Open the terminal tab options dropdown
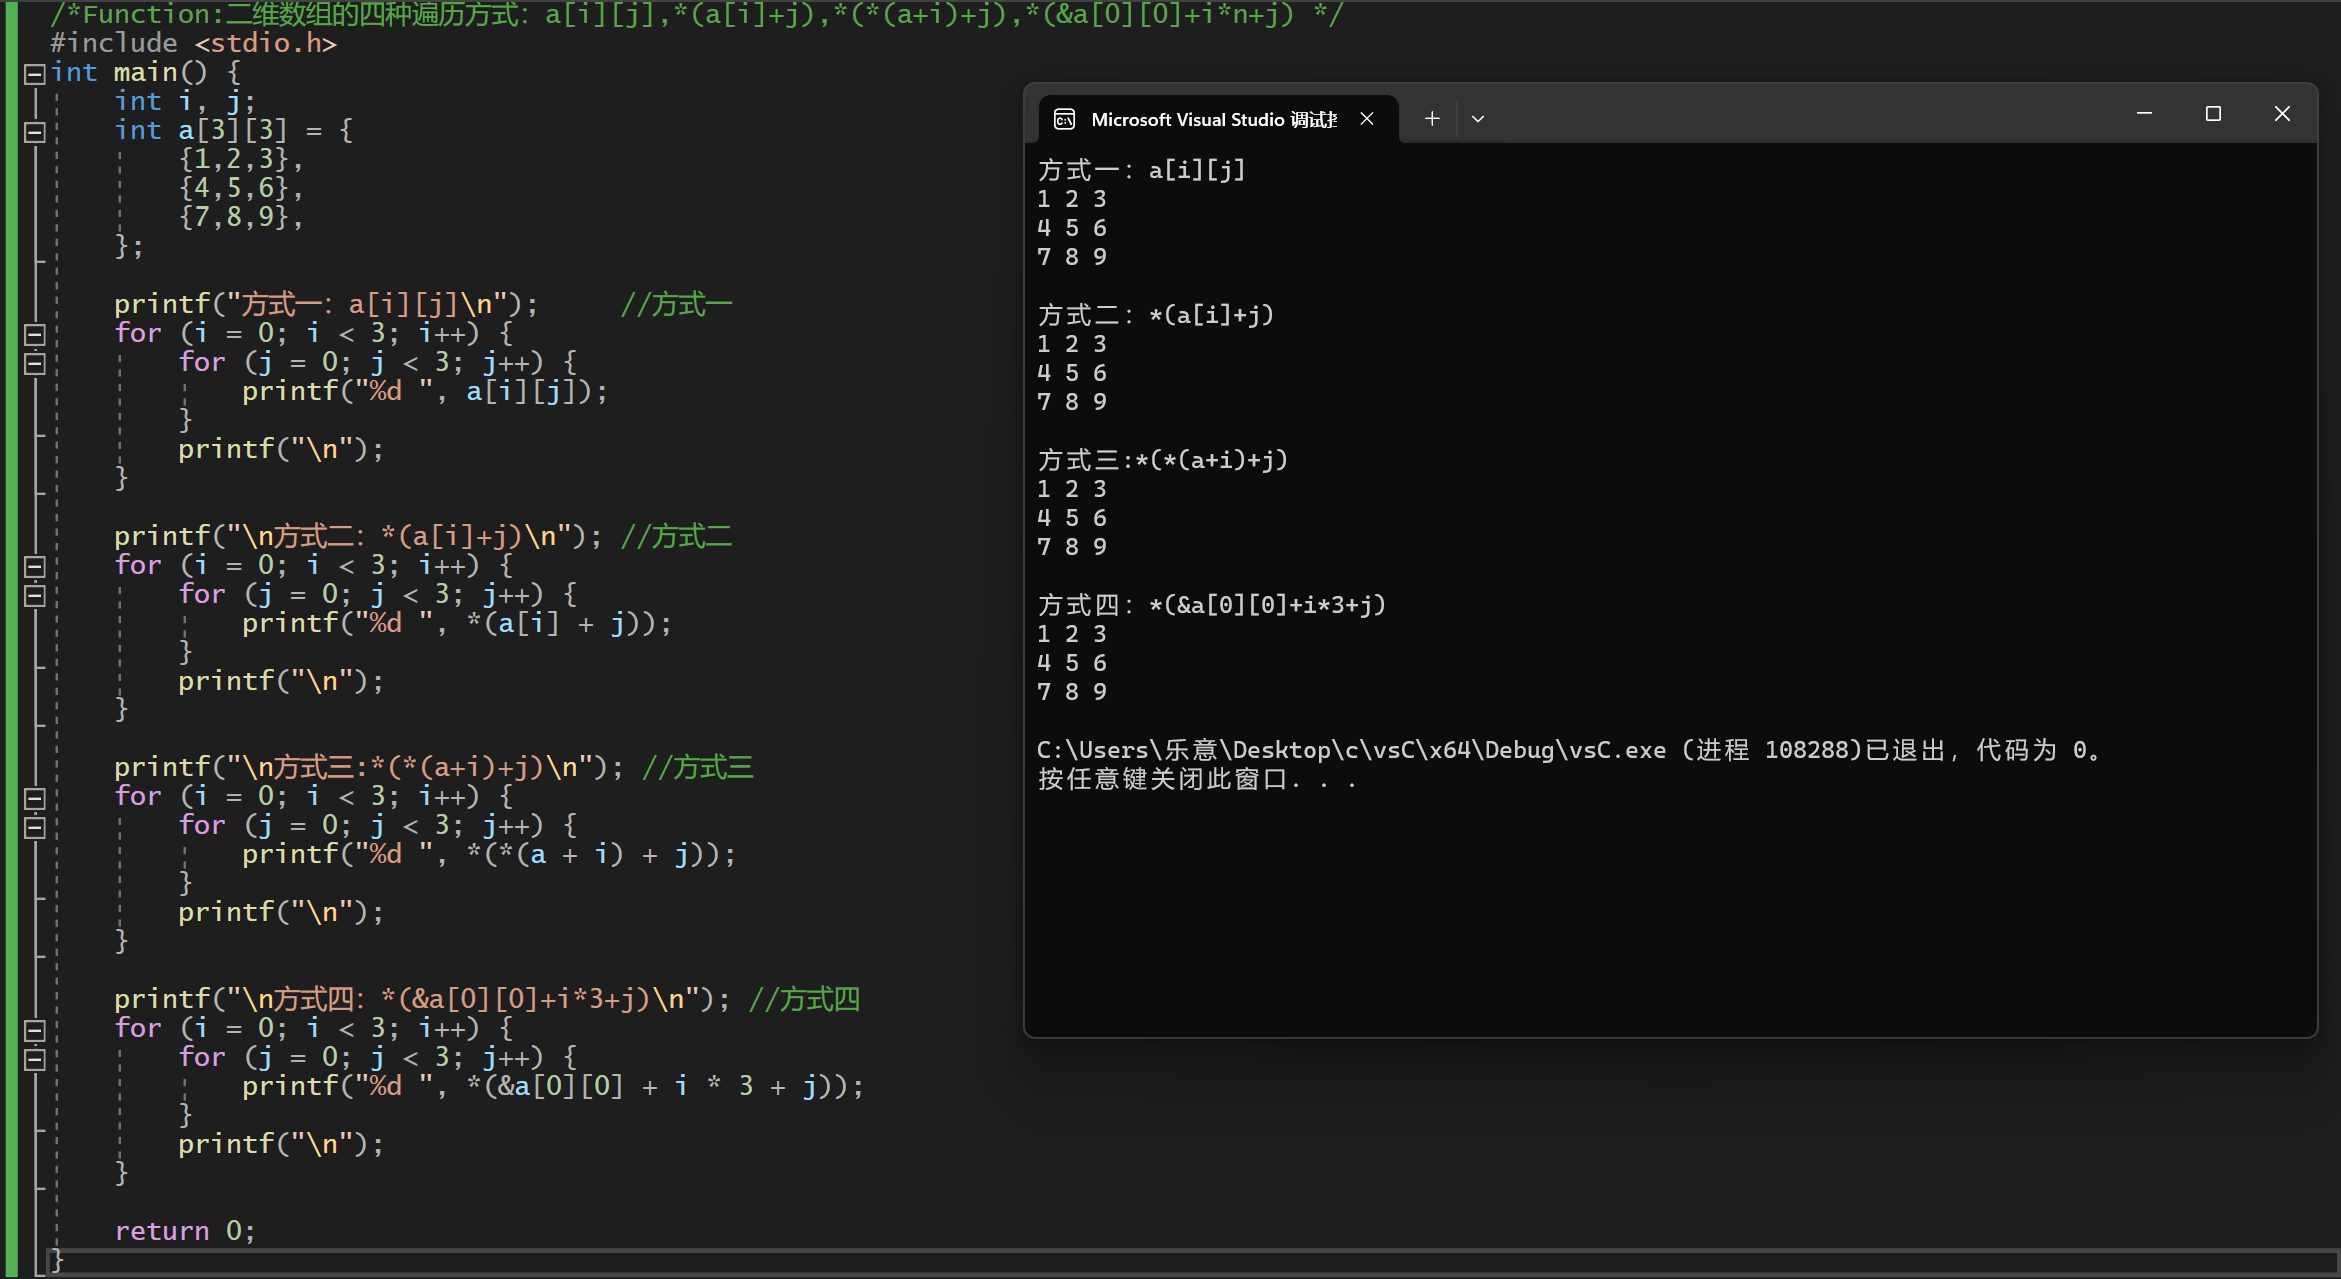 point(1478,118)
